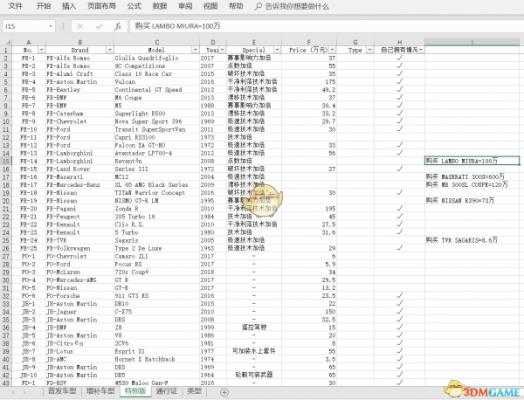Open the Year column filter dropdown
Viewport: 524px width, 400px height.
pos(222,50)
